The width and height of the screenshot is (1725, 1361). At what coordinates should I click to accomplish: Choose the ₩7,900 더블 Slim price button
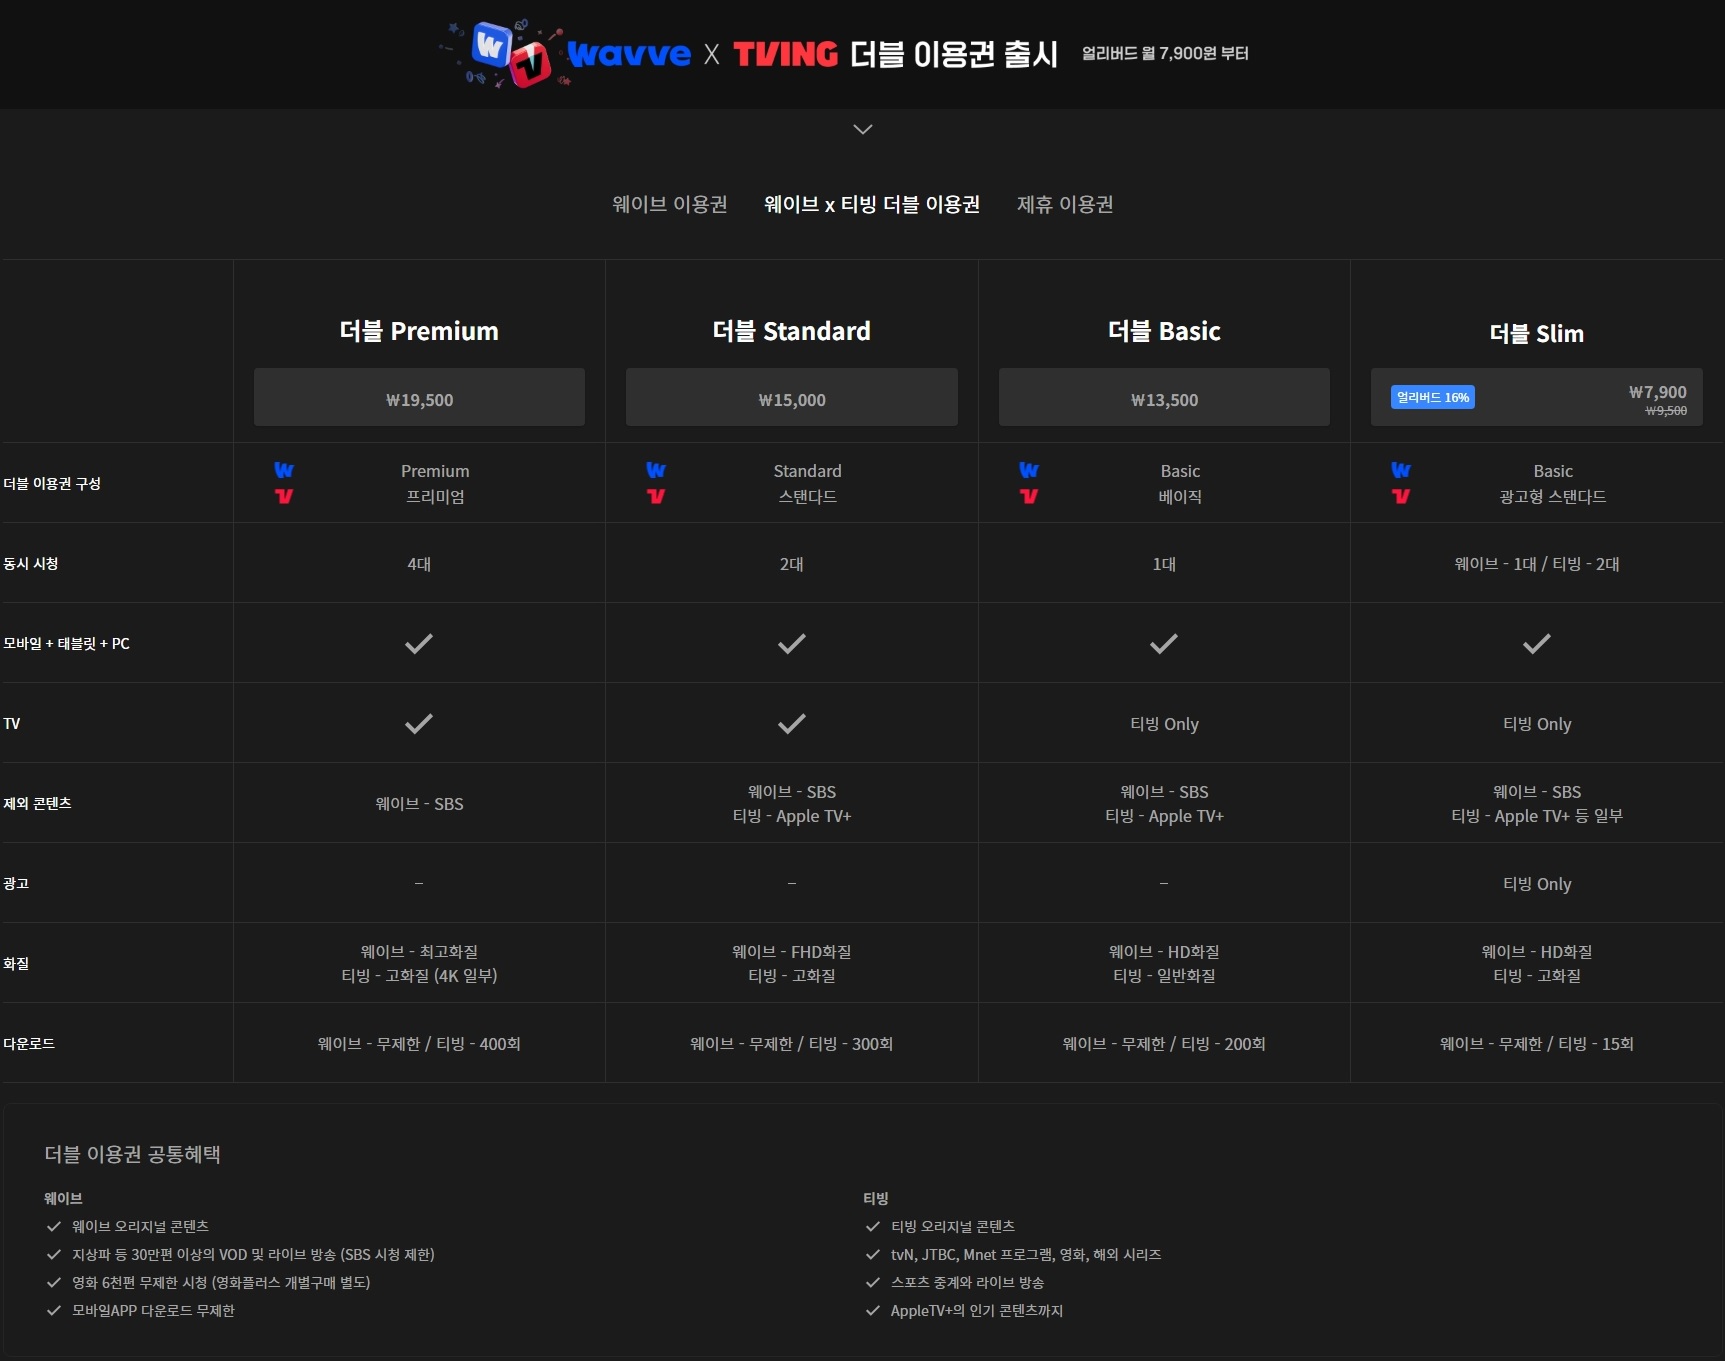click(1537, 398)
